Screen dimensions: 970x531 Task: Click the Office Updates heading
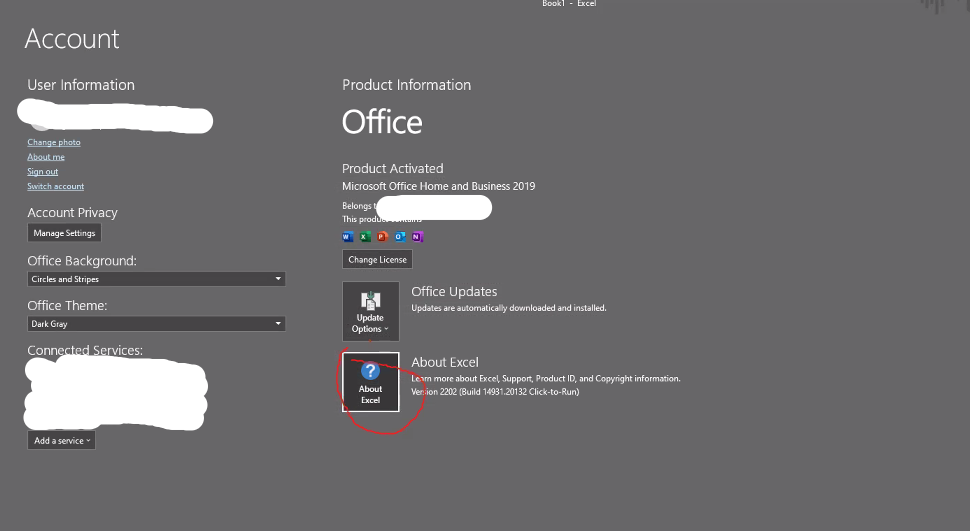[x=454, y=291]
